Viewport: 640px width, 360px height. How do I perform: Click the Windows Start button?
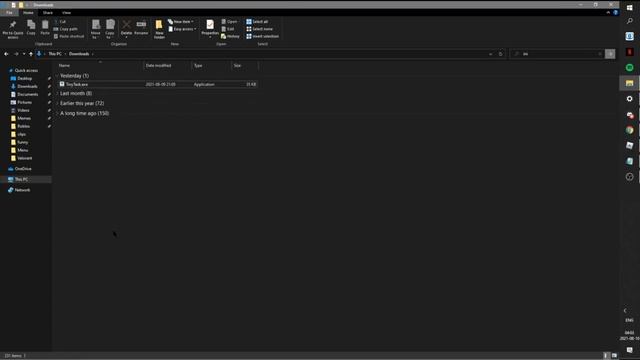point(629,7)
